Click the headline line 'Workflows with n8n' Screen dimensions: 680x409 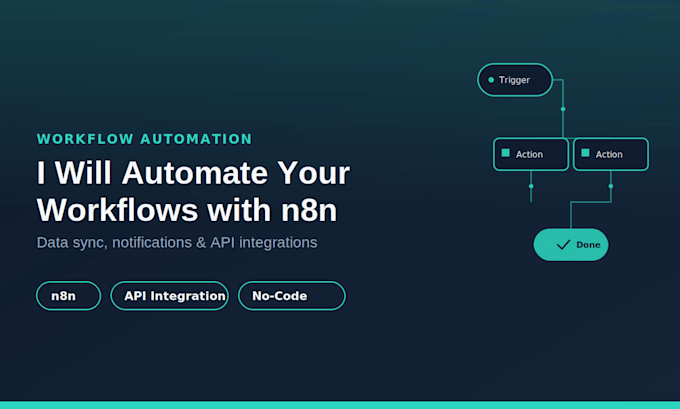coord(187,210)
